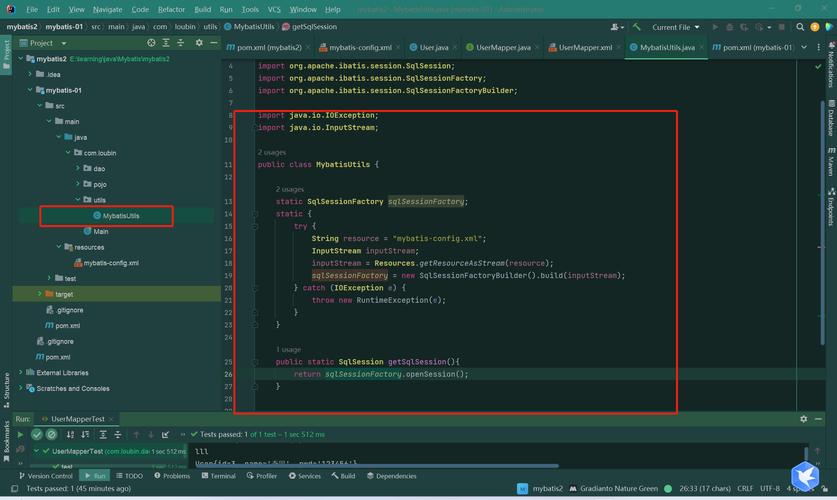
Task: Open Run panel settings gear
Action: [x=803, y=419]
